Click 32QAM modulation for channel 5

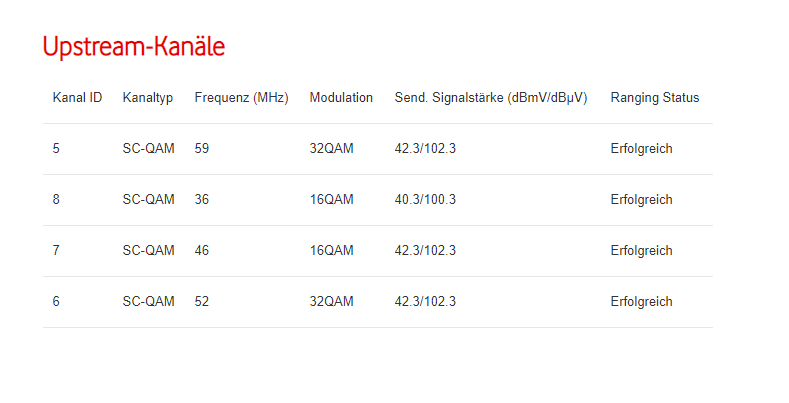pyautogui.click(x=331, y=149)
